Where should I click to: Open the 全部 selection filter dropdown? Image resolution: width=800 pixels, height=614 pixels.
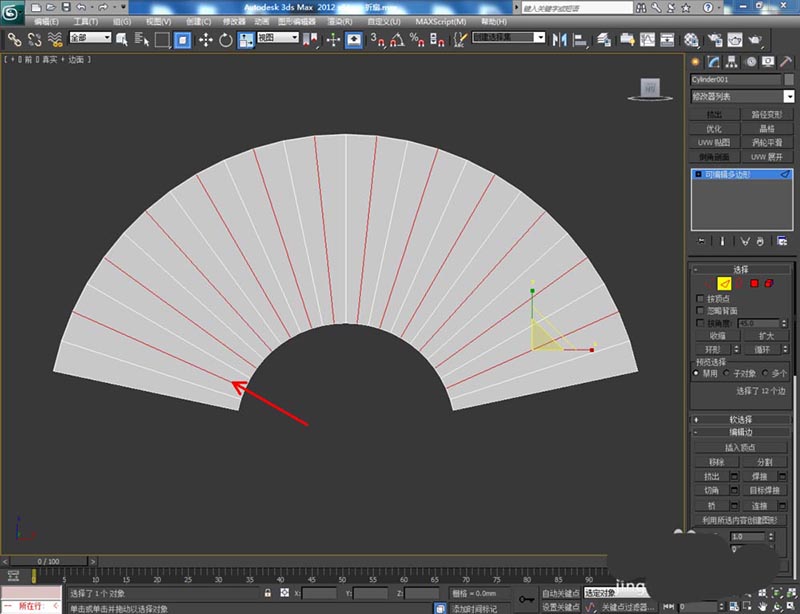click(x=88, y=38)
